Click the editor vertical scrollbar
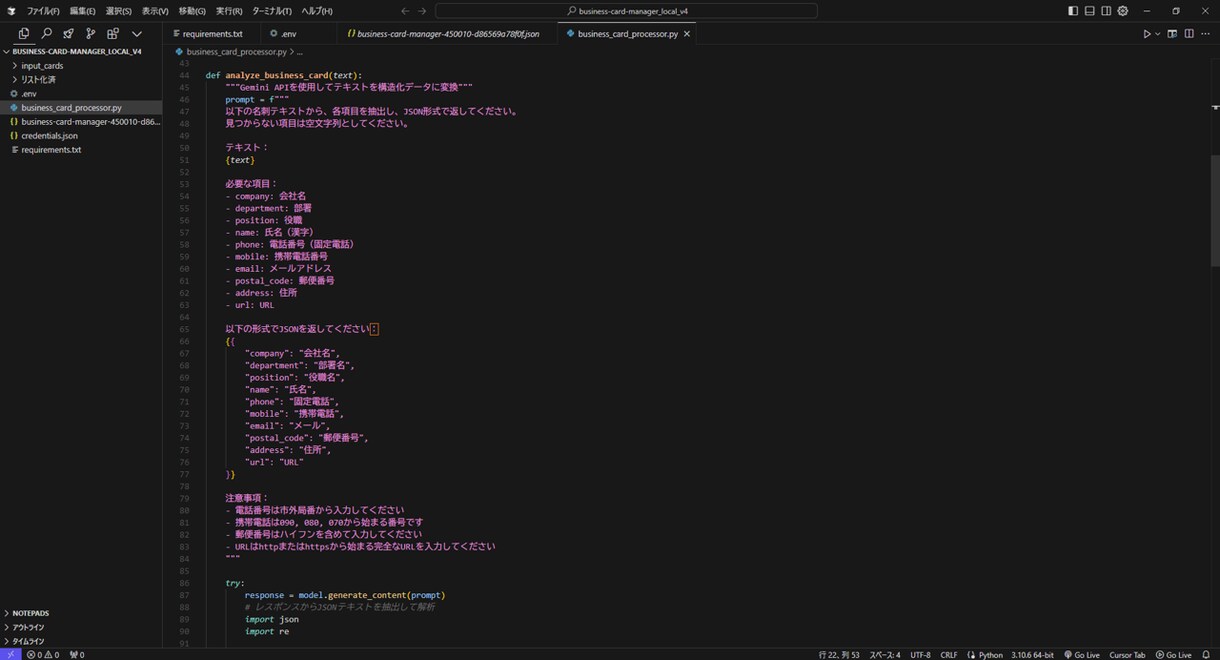Screen dimensions: 1220x660 click(x=1215, y=210)
